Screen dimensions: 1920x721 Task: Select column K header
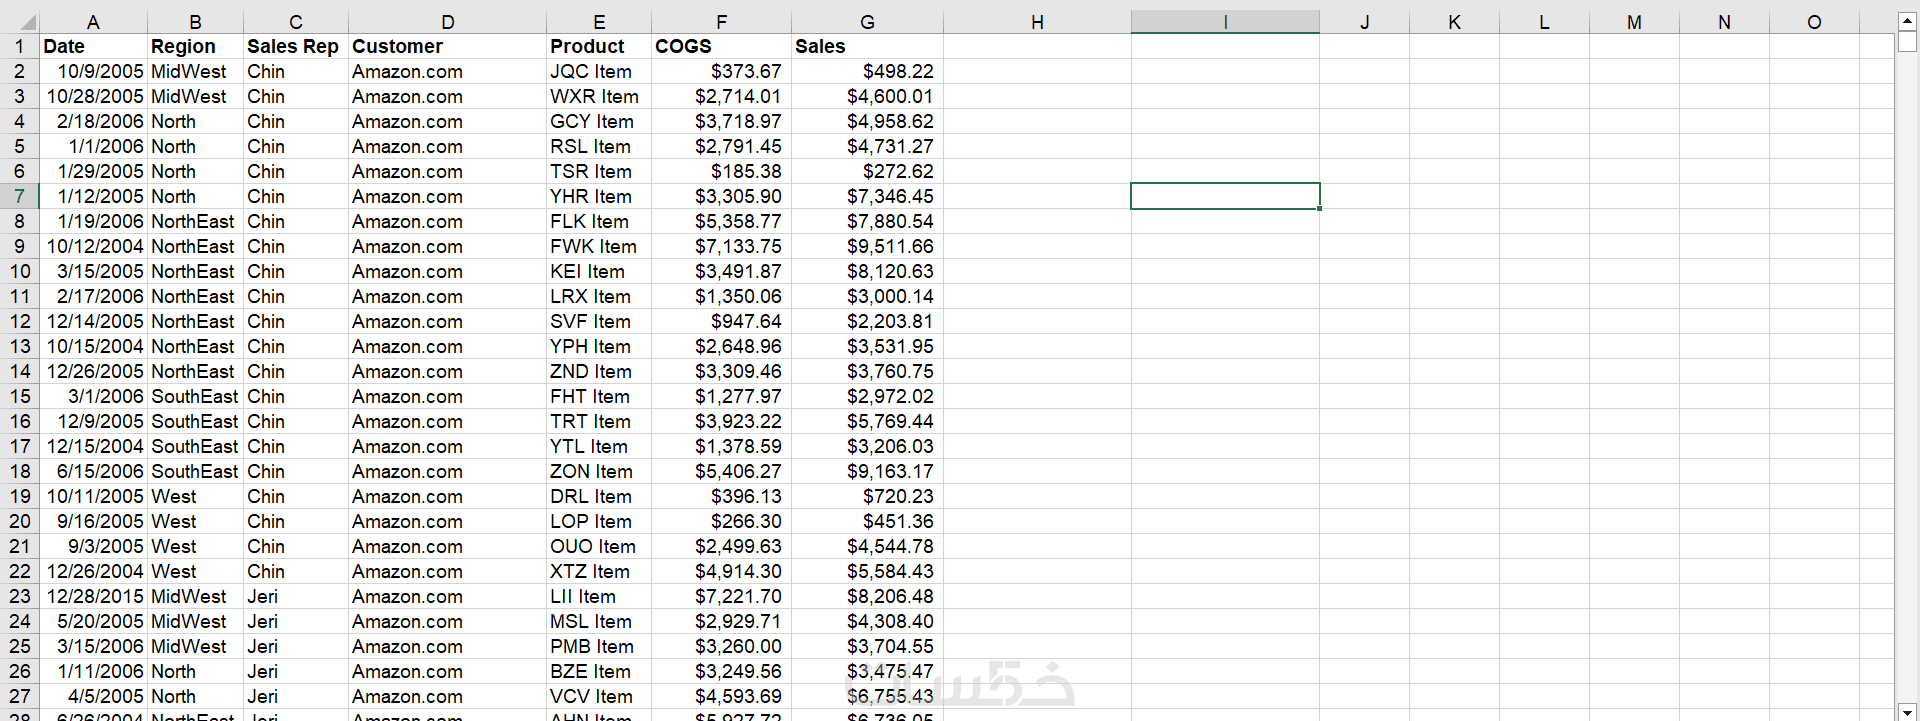point(1454,22)
